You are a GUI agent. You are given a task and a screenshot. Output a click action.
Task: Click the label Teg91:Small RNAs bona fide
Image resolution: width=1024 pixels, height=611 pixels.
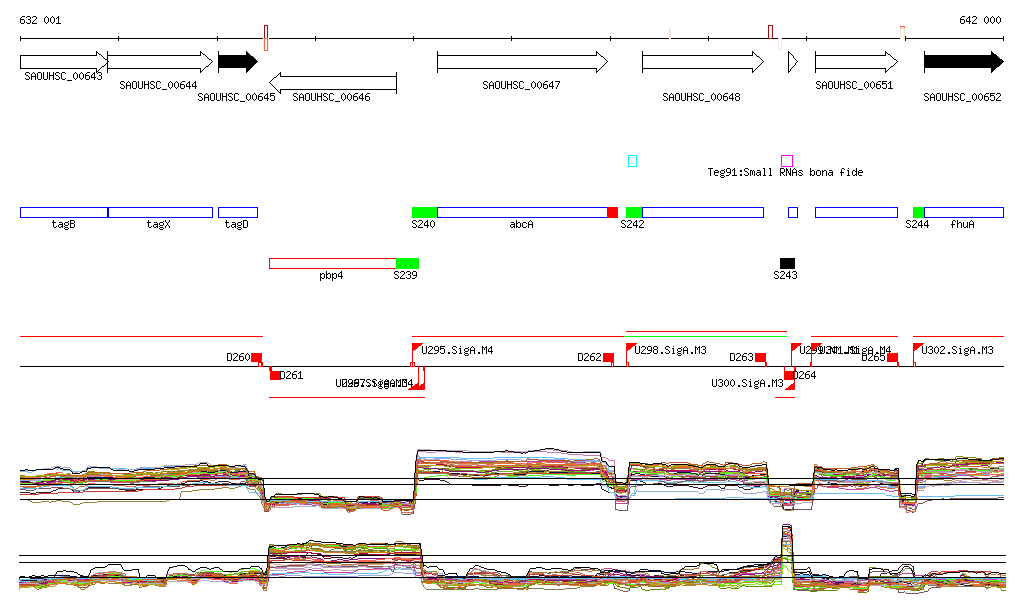785,172
